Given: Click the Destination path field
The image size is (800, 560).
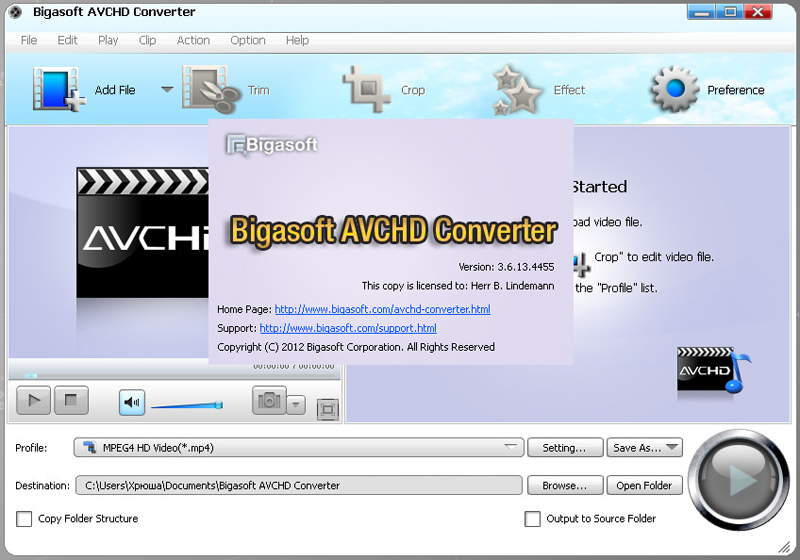Looking at the screenshot, I should [299, 486].
